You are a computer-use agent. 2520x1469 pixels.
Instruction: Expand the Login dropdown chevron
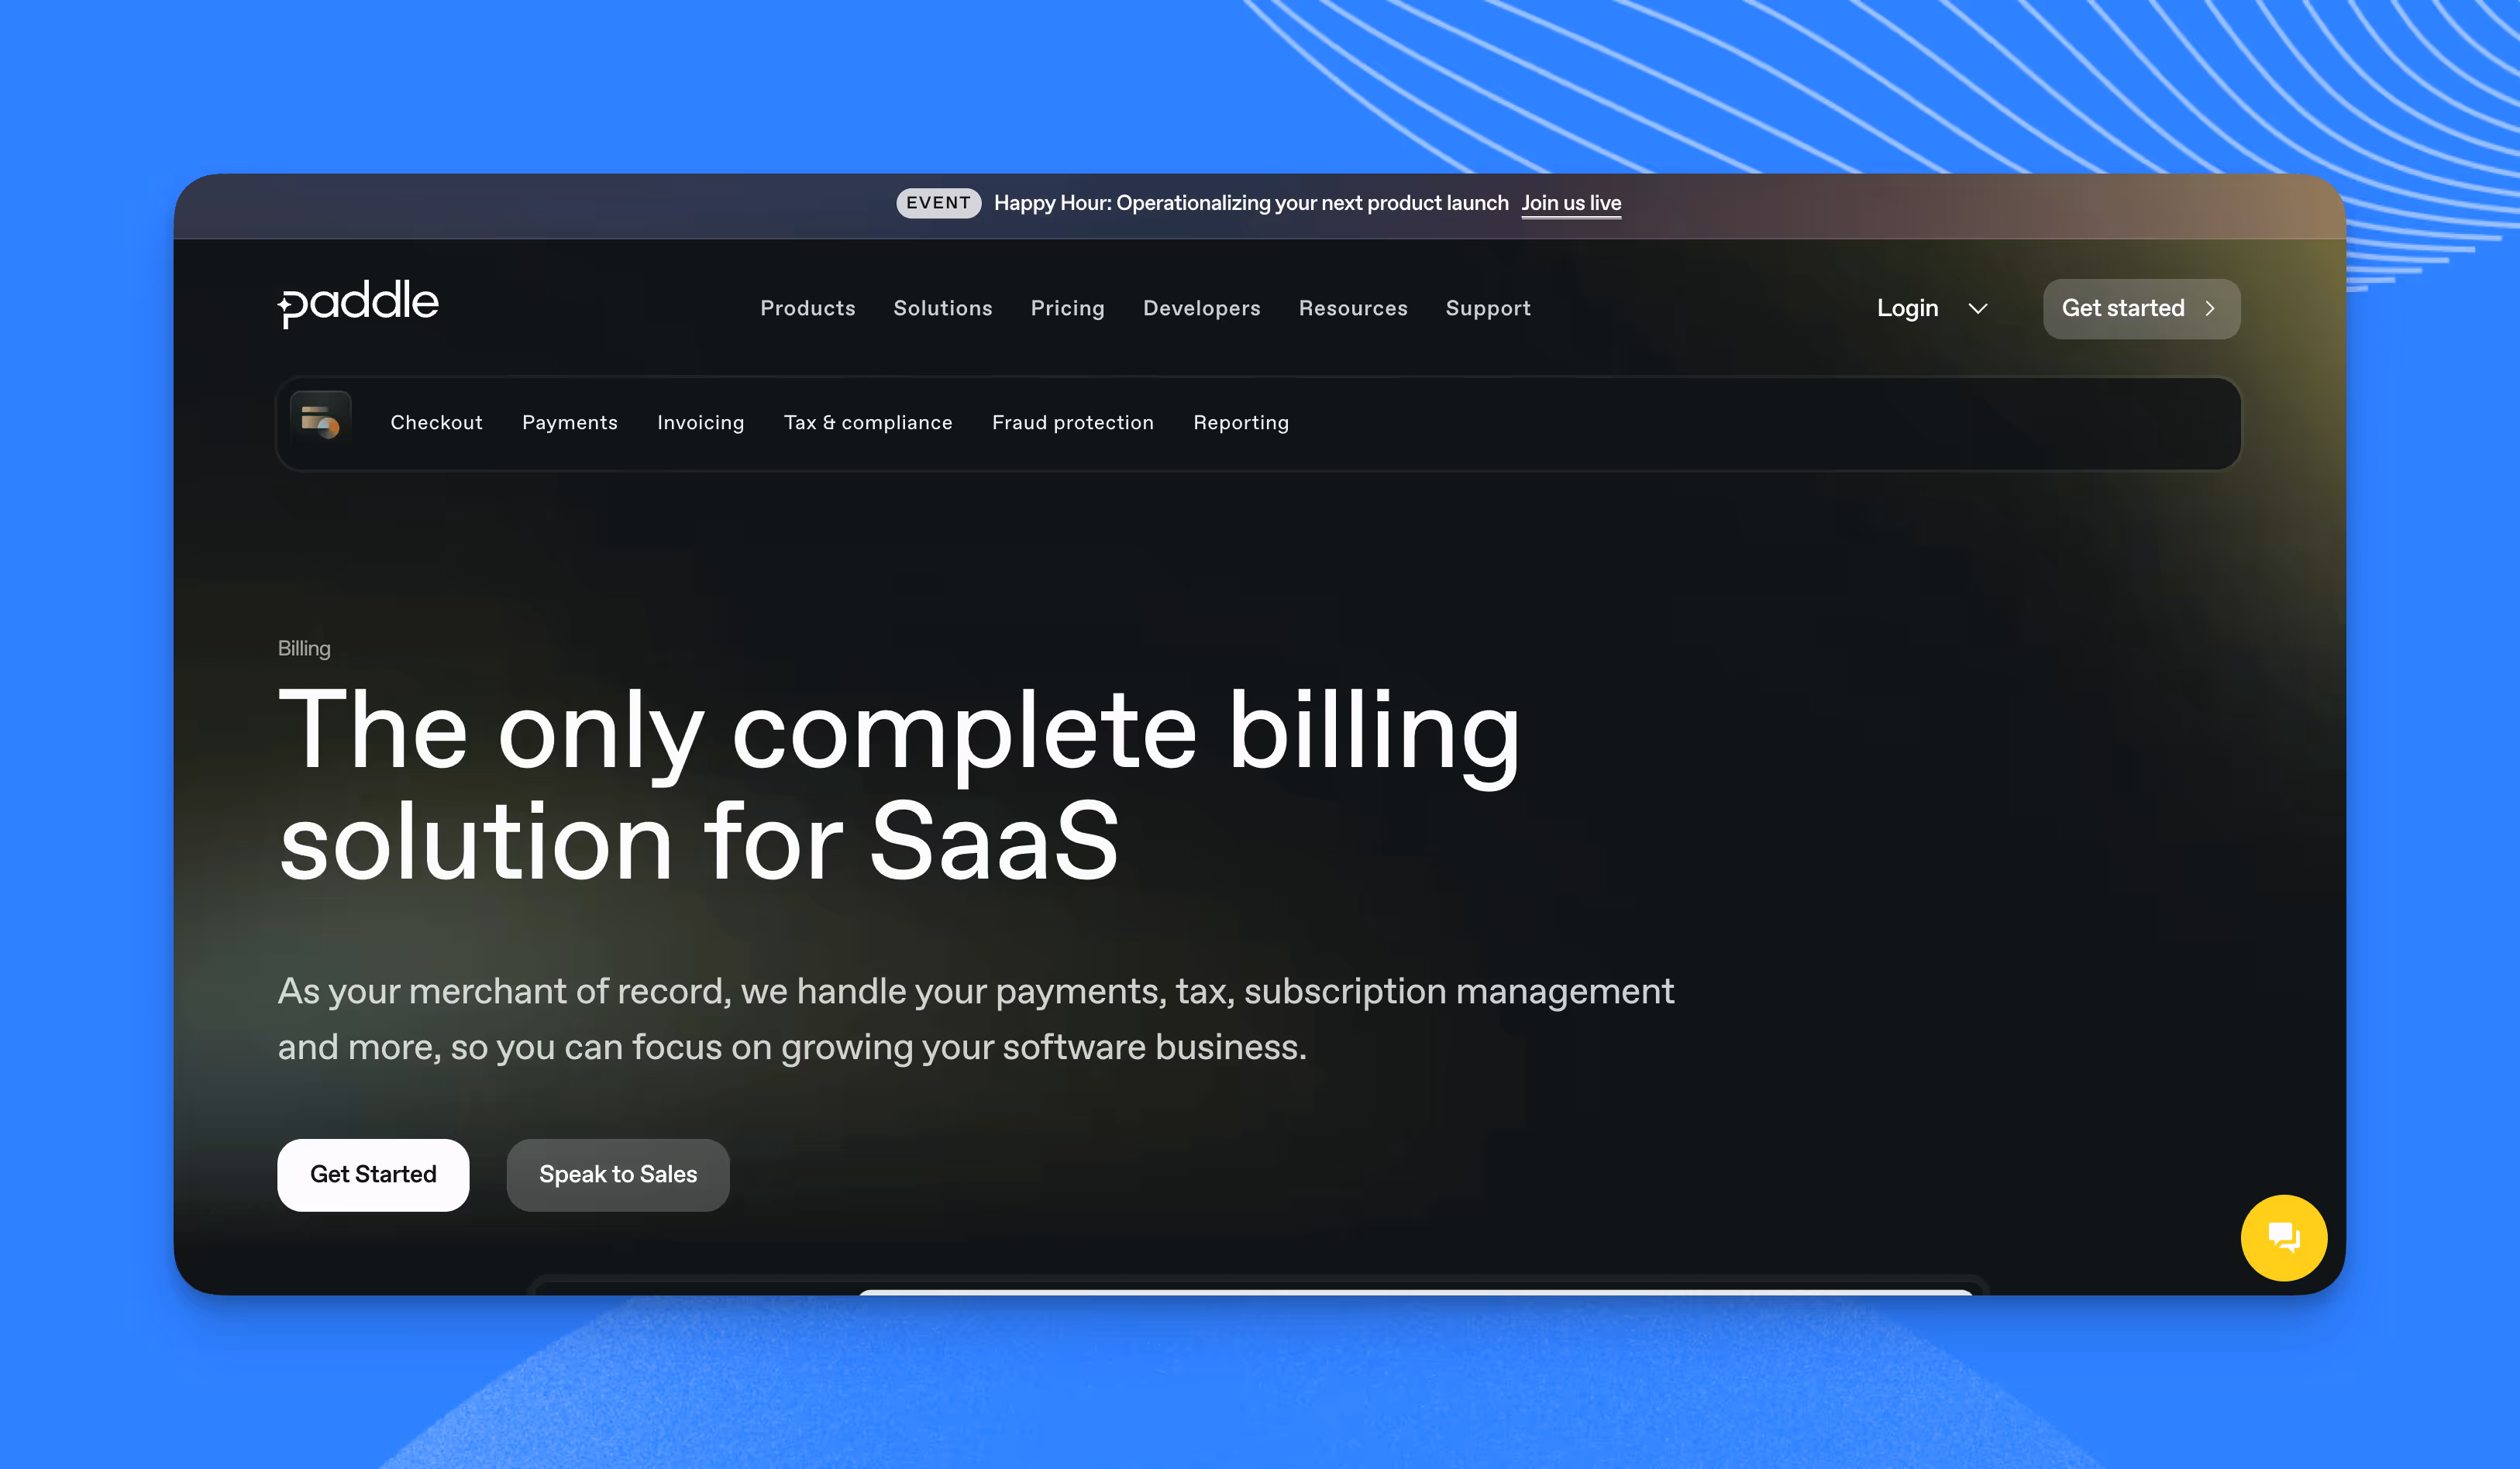(x=1977, y=309)
